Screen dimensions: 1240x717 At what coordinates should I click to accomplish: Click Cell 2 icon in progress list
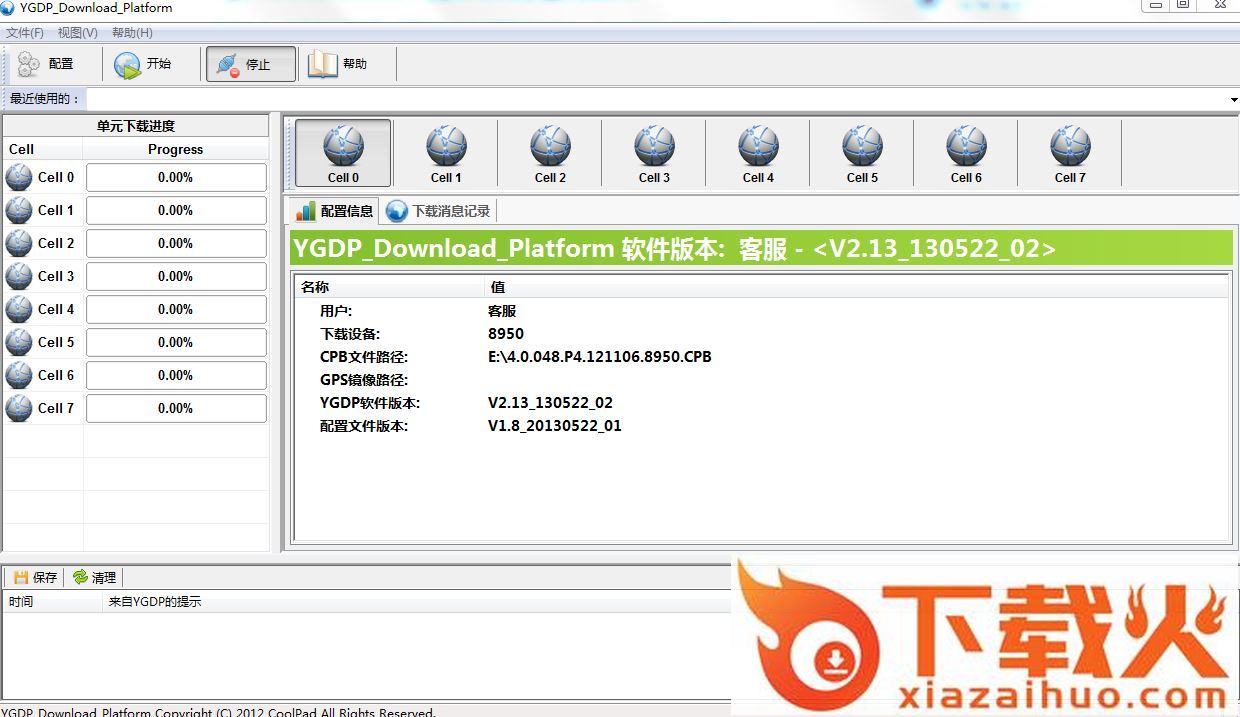[19, 243]
